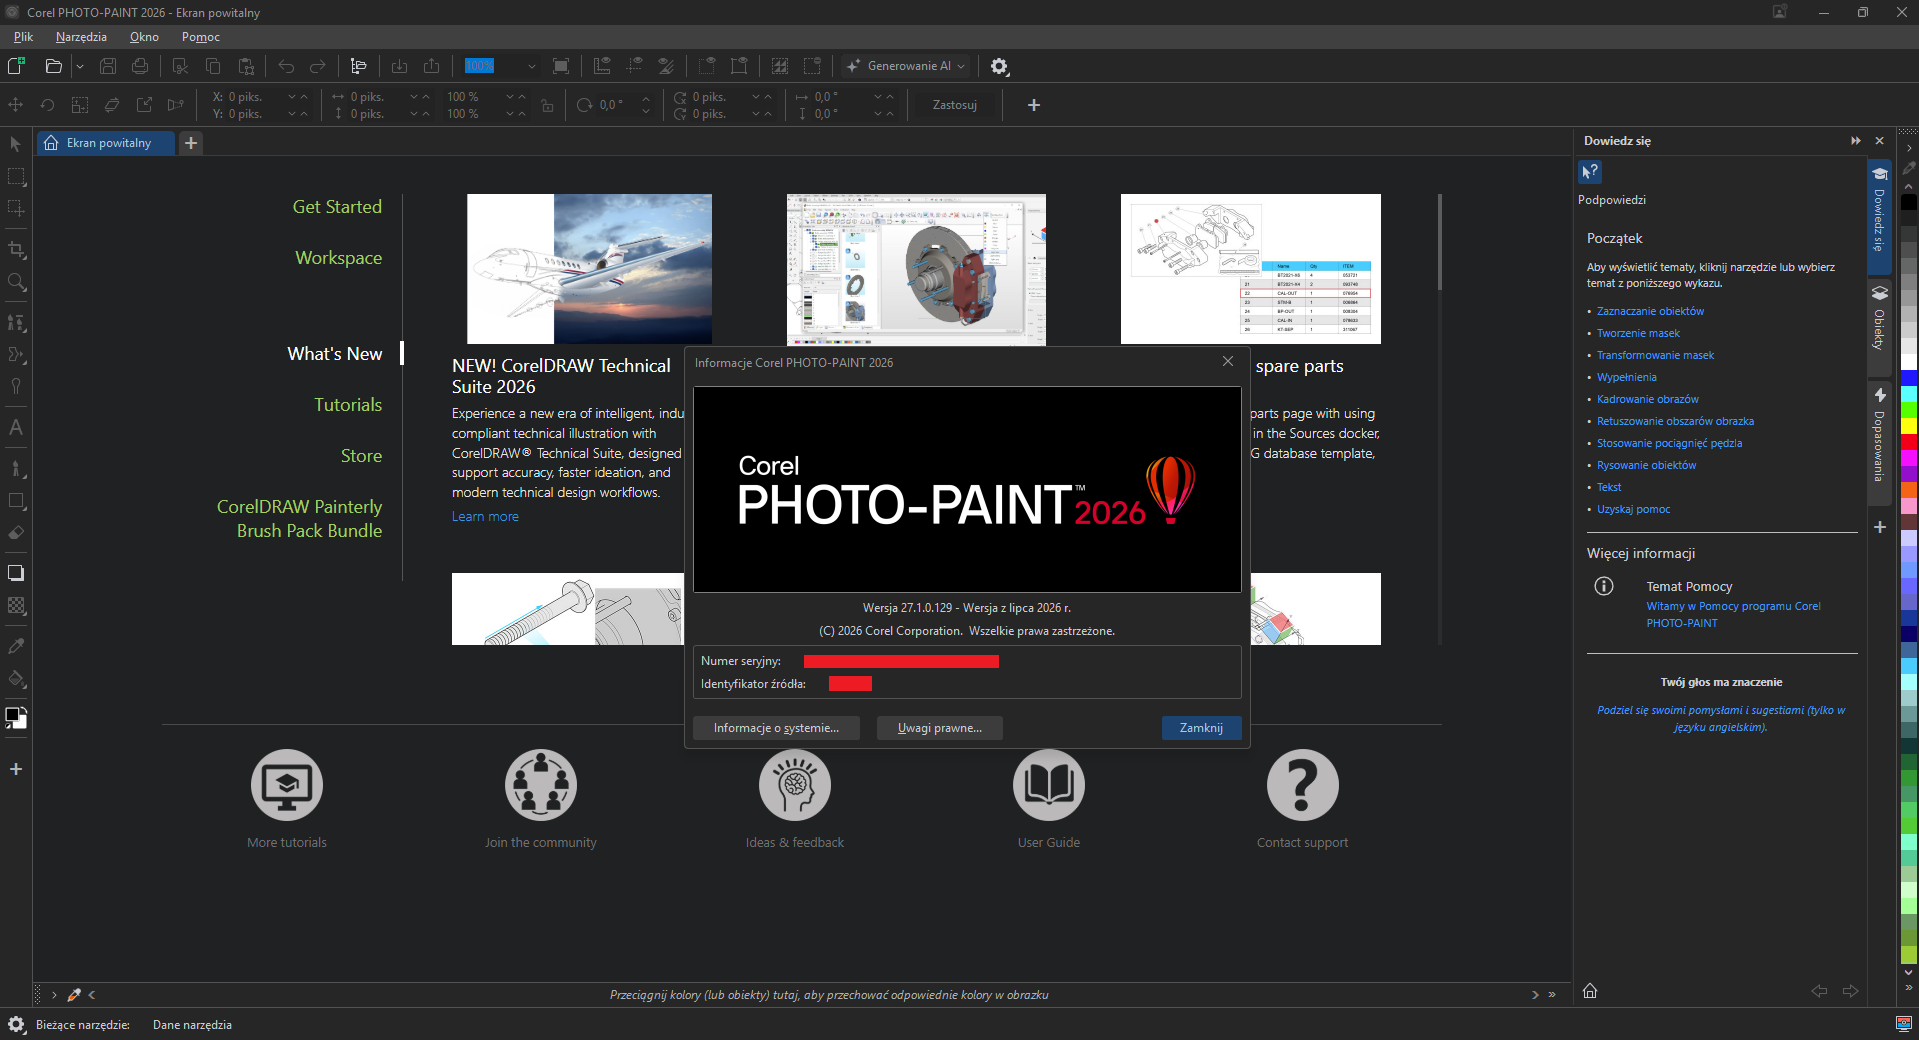The height and width of the screenshot is (1040, 1919).
Task: Click the airplane illustration thumbnail
Action: (x=589, y=269)
